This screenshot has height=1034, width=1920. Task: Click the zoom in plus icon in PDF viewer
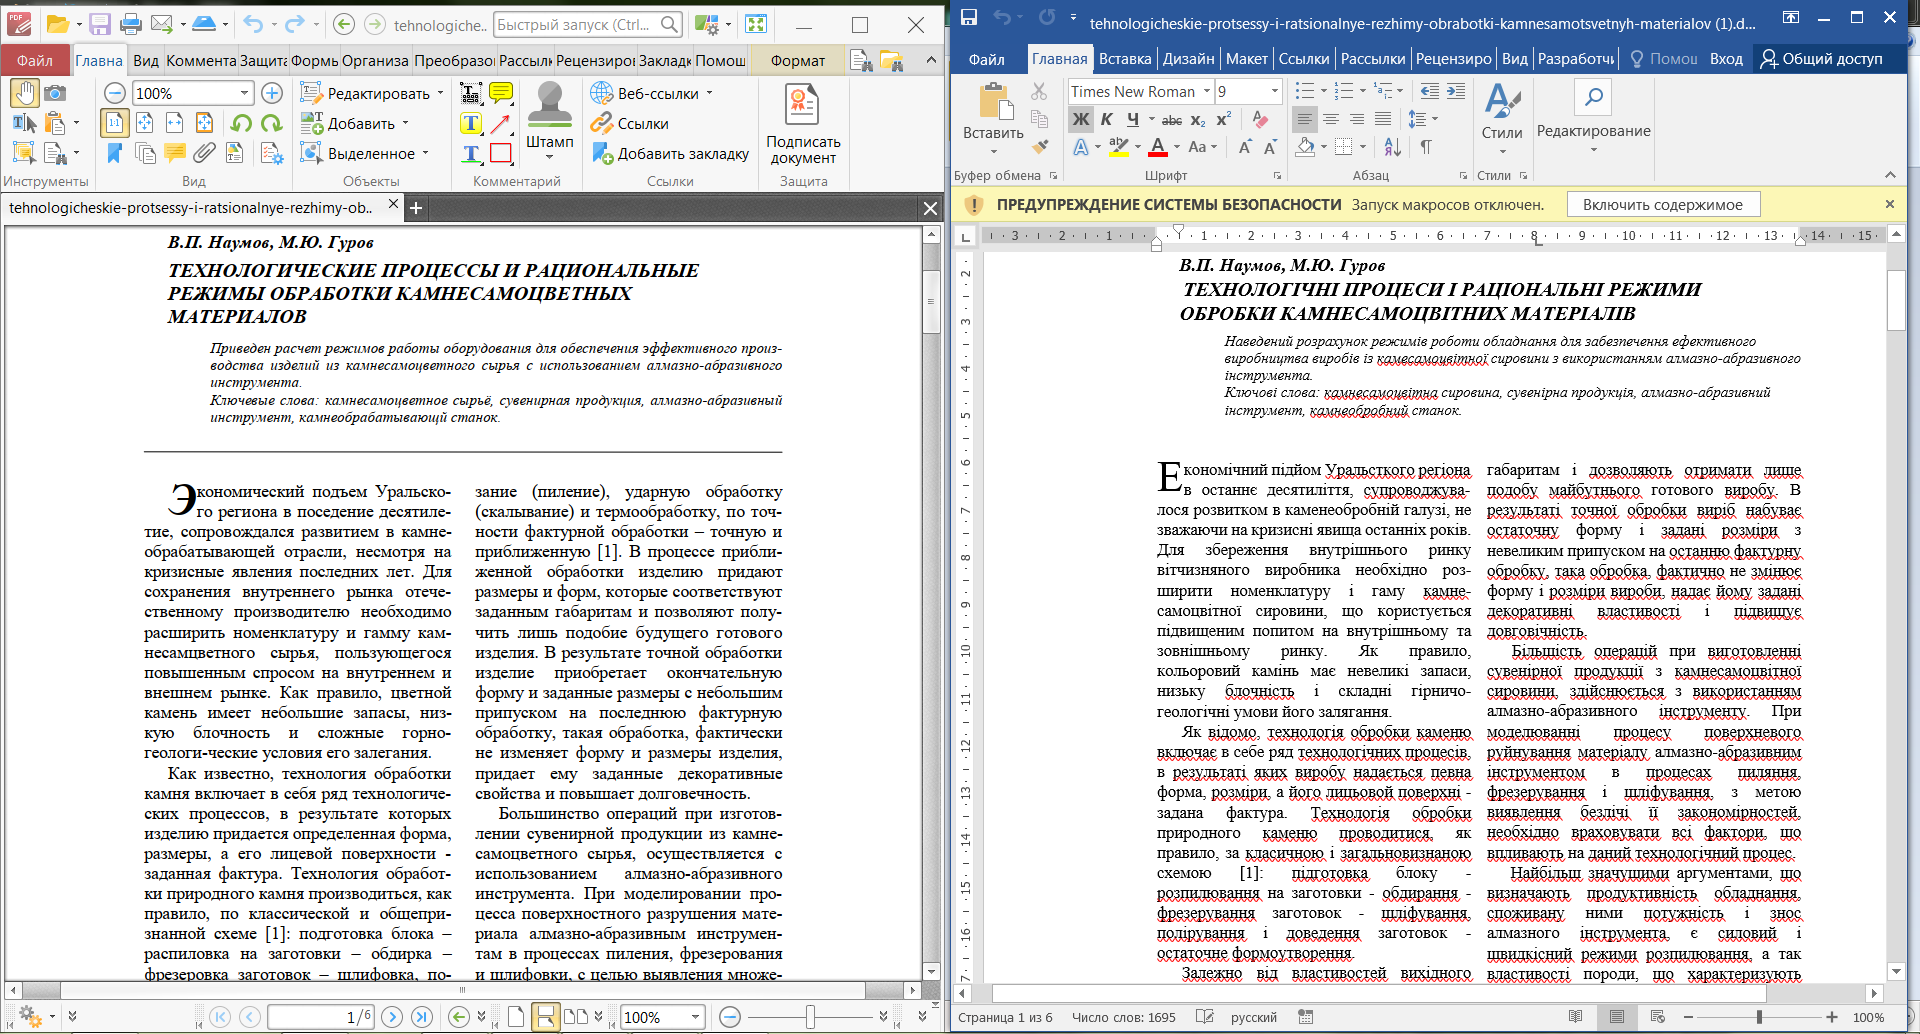click(272, 93)
